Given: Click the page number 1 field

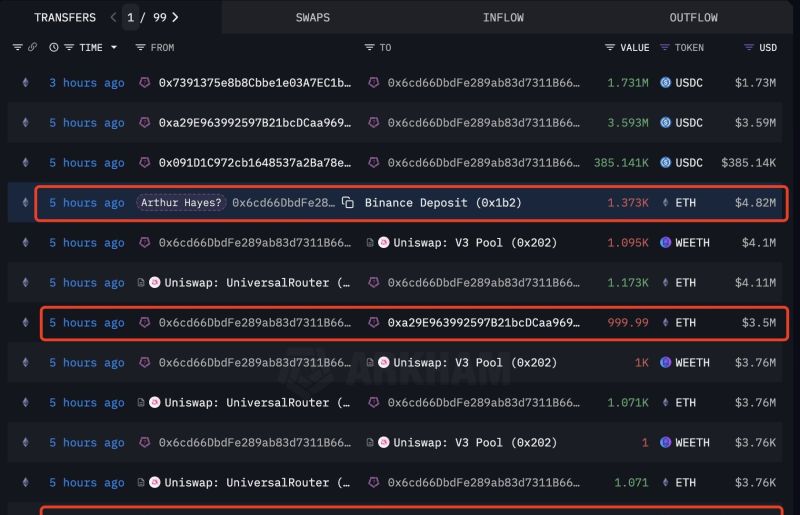Looking at the screenshot, I should click(131, 17).
